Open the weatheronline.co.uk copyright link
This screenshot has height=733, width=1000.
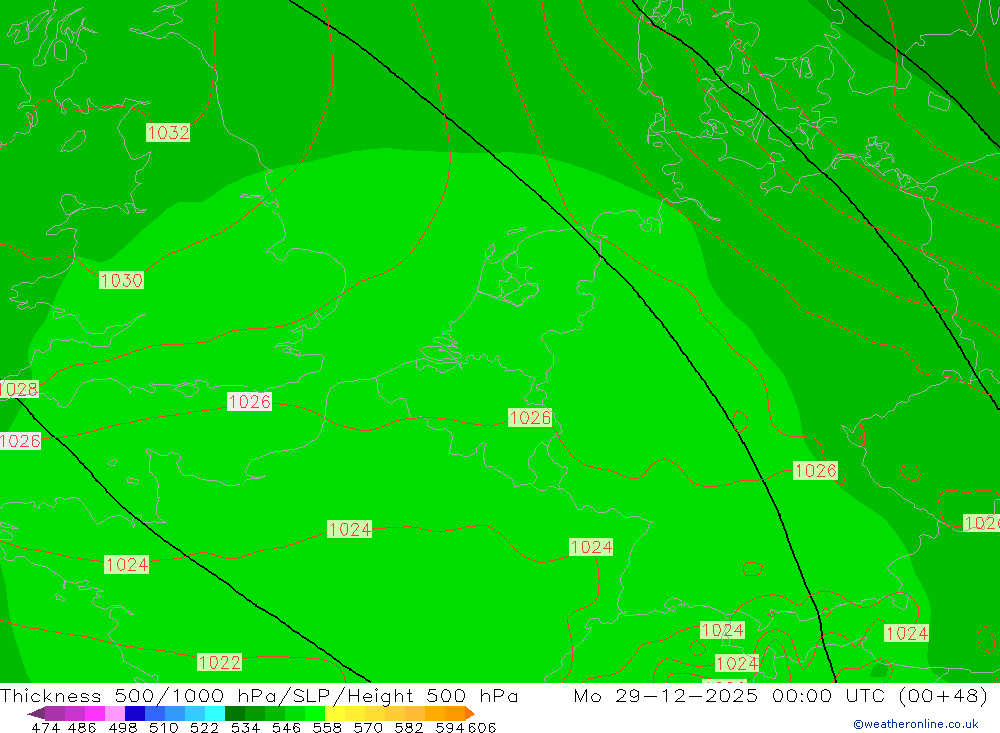coord(916,724)
